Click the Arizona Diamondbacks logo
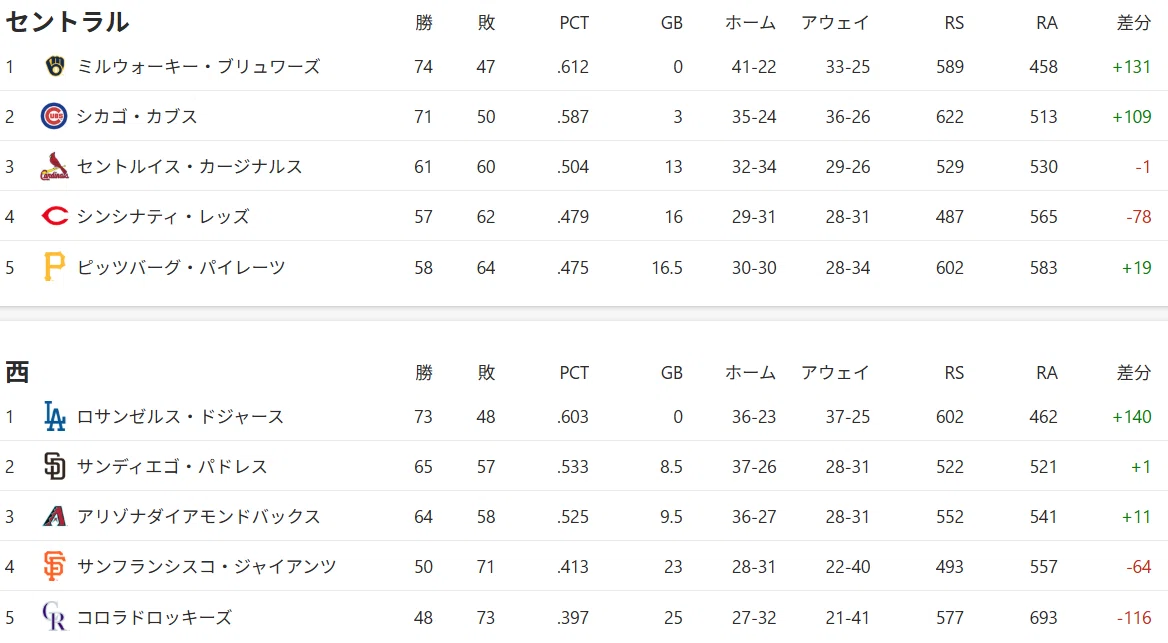1168x643 pixels. click(54, 516)
